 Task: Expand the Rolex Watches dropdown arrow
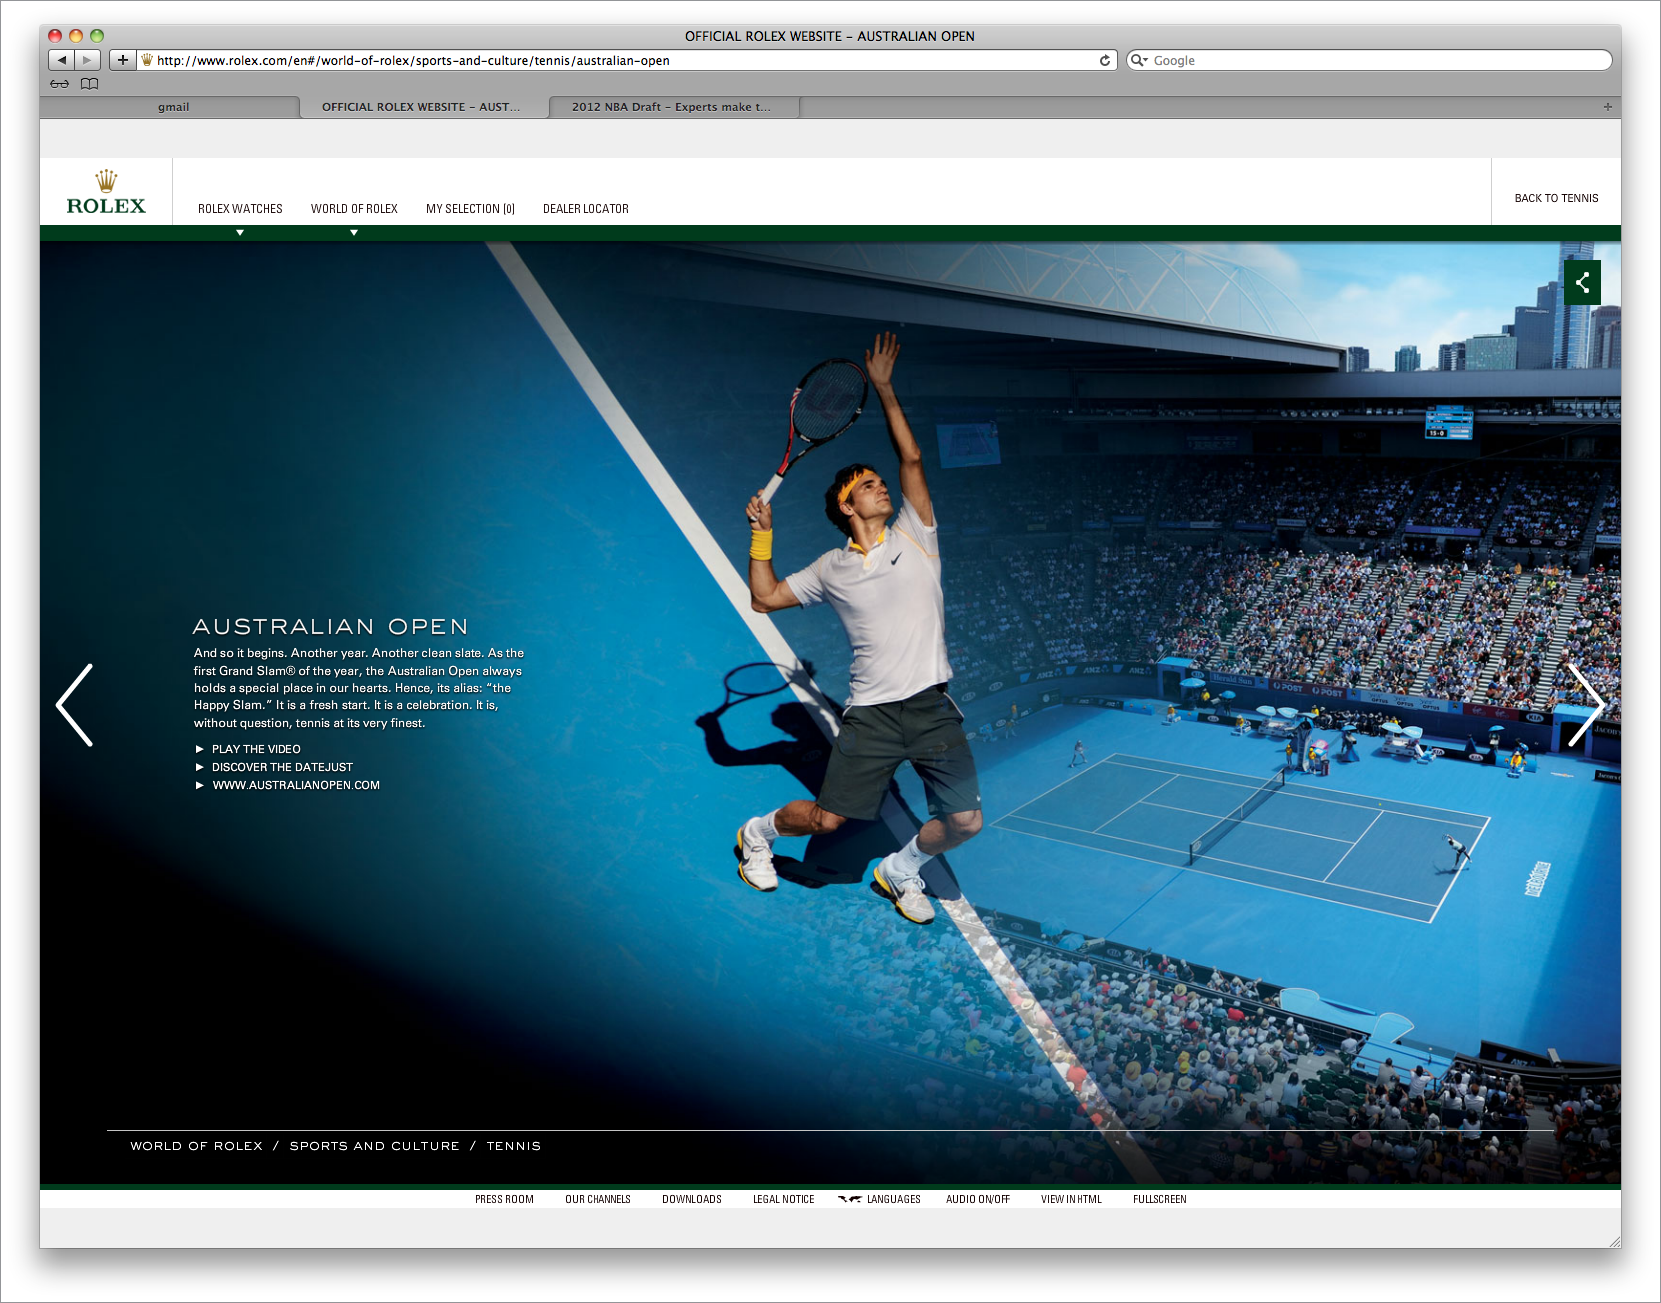pyautogui.click(x=240, y=232)
